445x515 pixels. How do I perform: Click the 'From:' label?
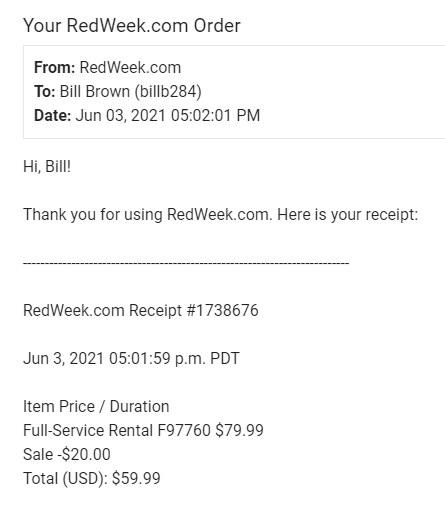55,68
